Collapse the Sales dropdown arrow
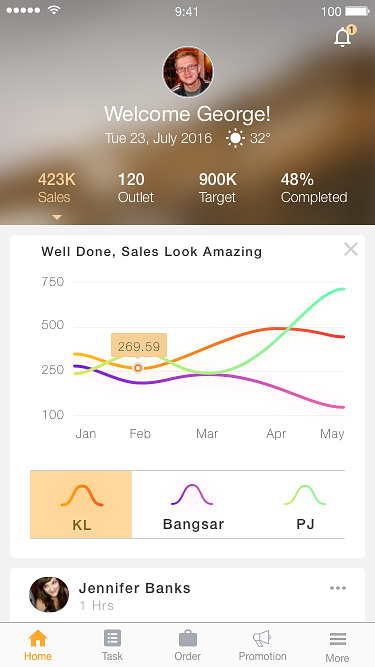 click(x=57, y=217)
